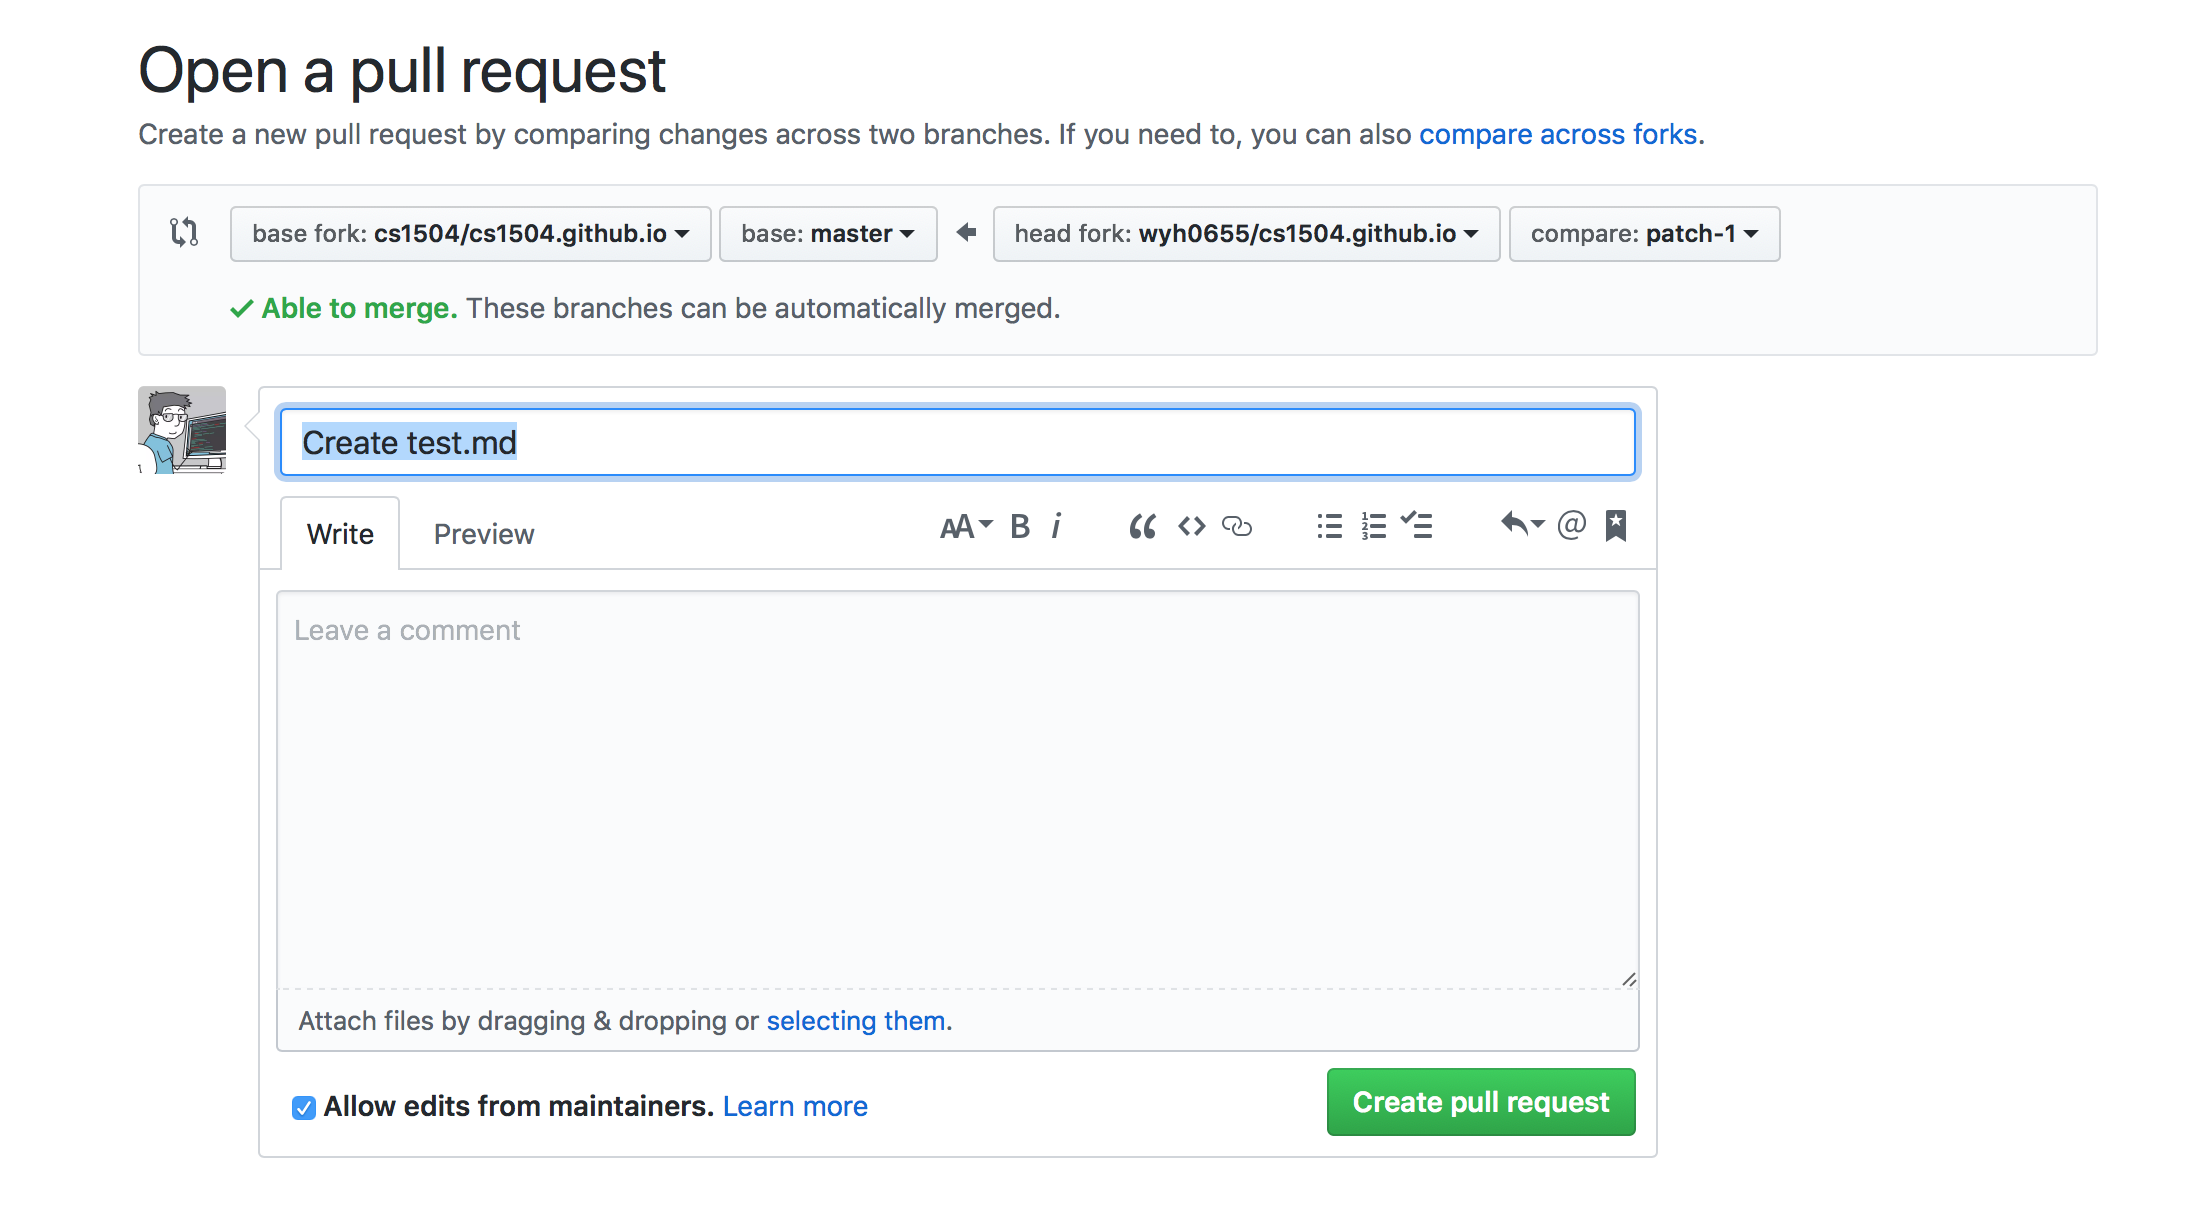The width and height of the screenshot is (2212, 1206).
Task: Open the compare: patch-1 branch dropdown
Action: [x=1644, y=234]
